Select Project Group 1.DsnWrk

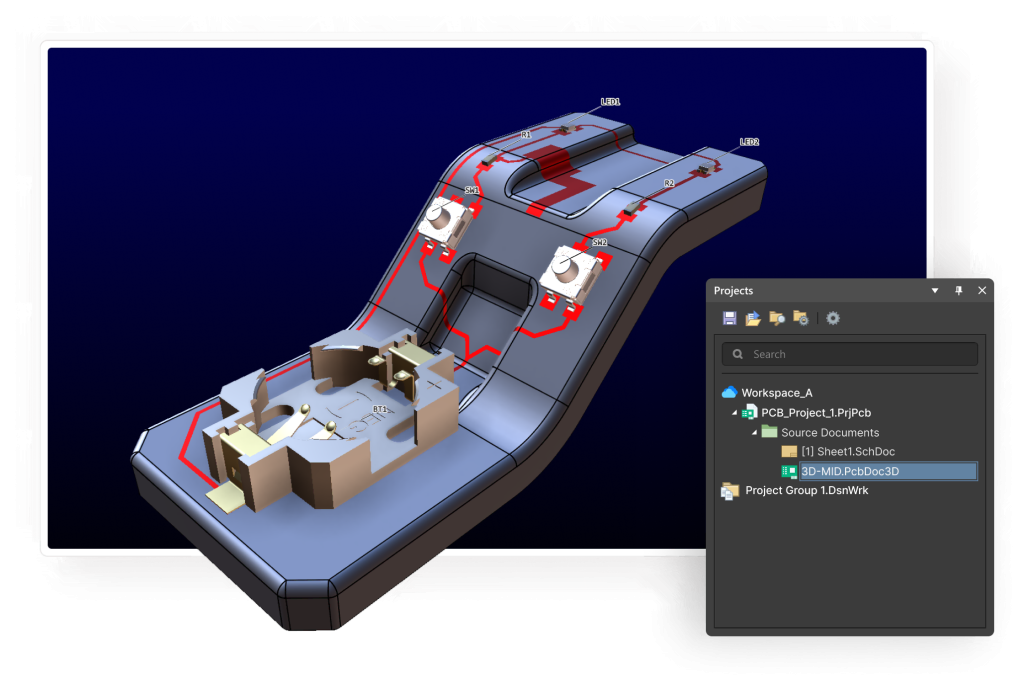[x=808, y=491]
